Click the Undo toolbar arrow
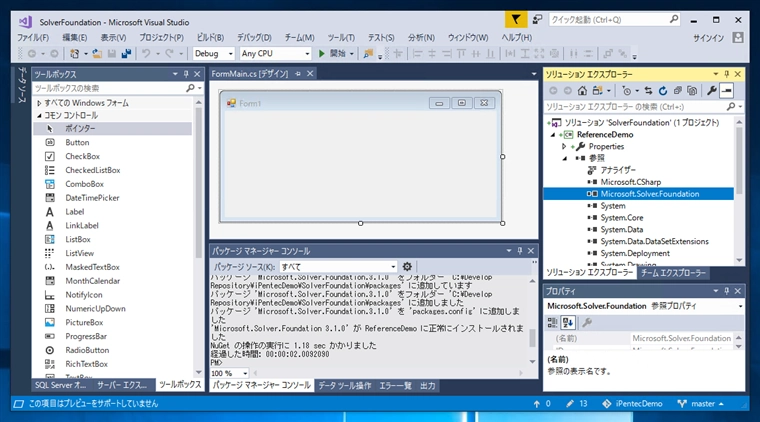This screenshot has height=422, width=760. pos(146,53)
